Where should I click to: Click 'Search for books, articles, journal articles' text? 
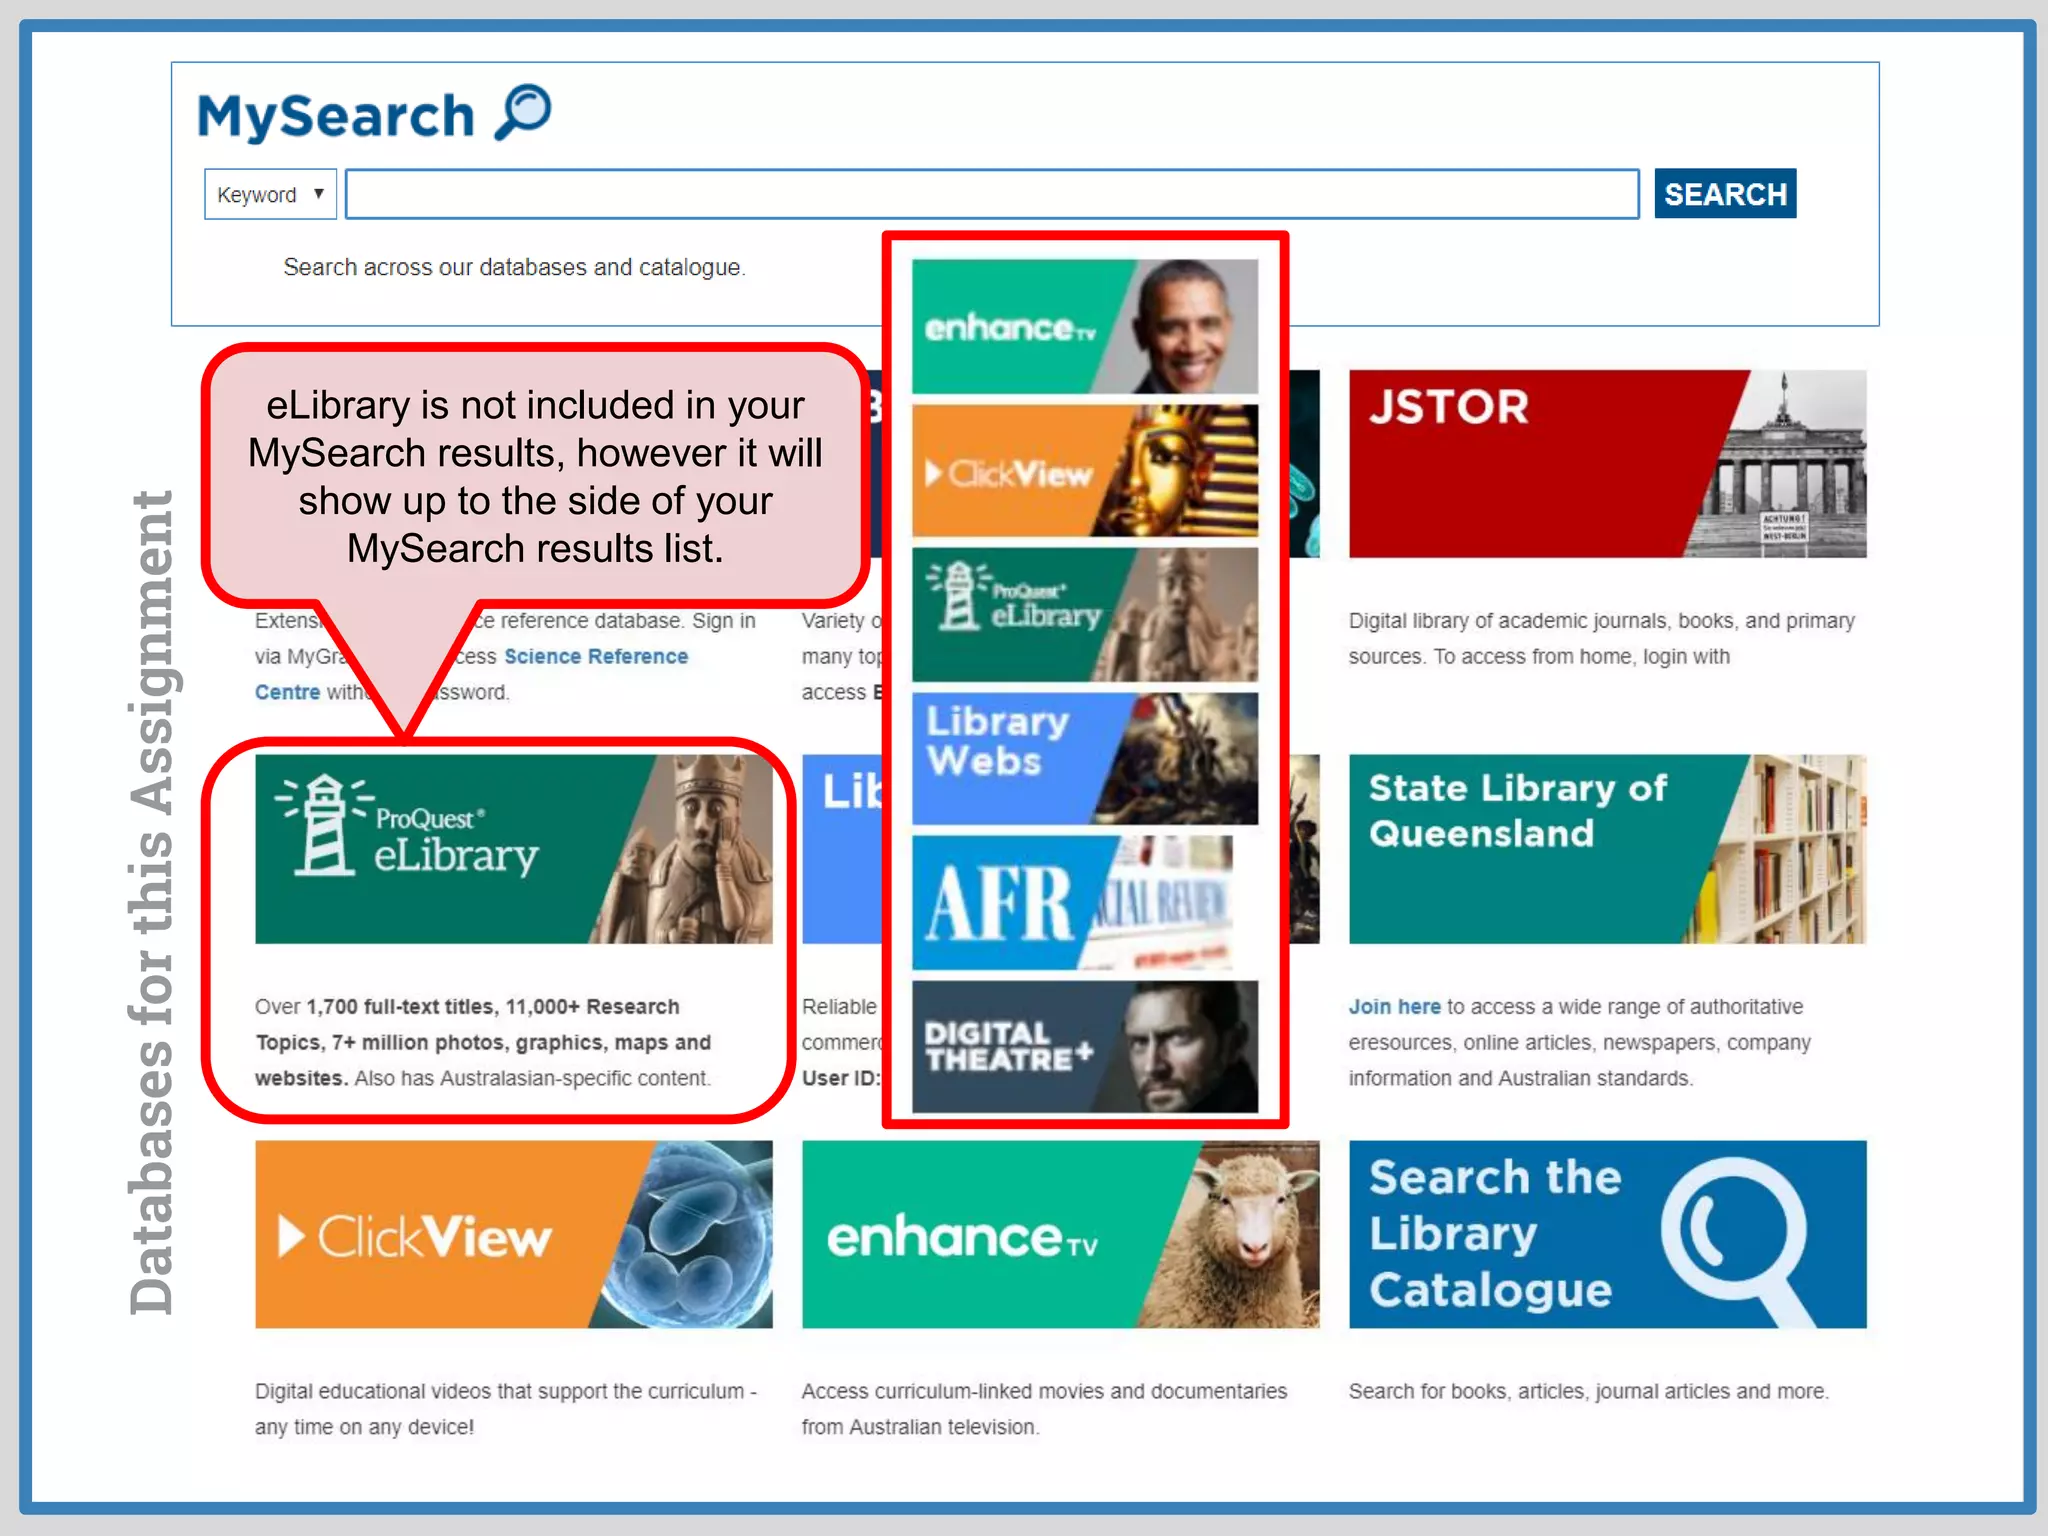[x=1588, y=1392]
